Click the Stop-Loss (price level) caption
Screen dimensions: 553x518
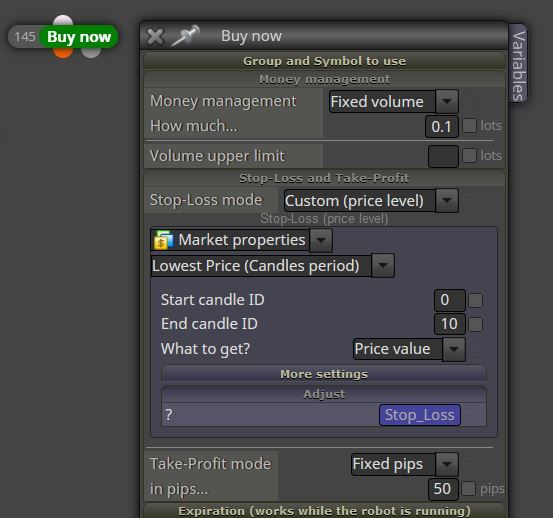pyautogui.click(x=324, y=219)
